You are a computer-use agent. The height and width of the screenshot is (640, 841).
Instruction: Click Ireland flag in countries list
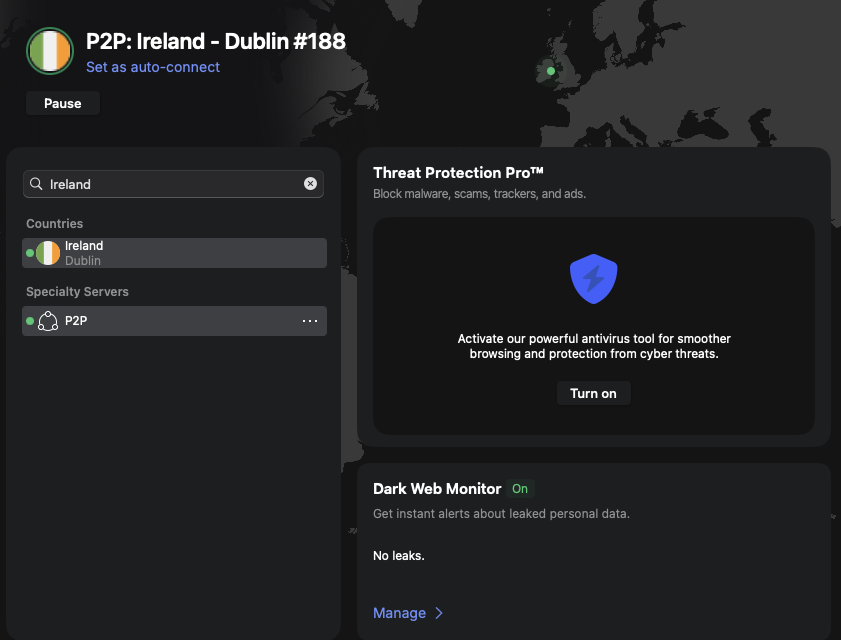pos(48,253)
